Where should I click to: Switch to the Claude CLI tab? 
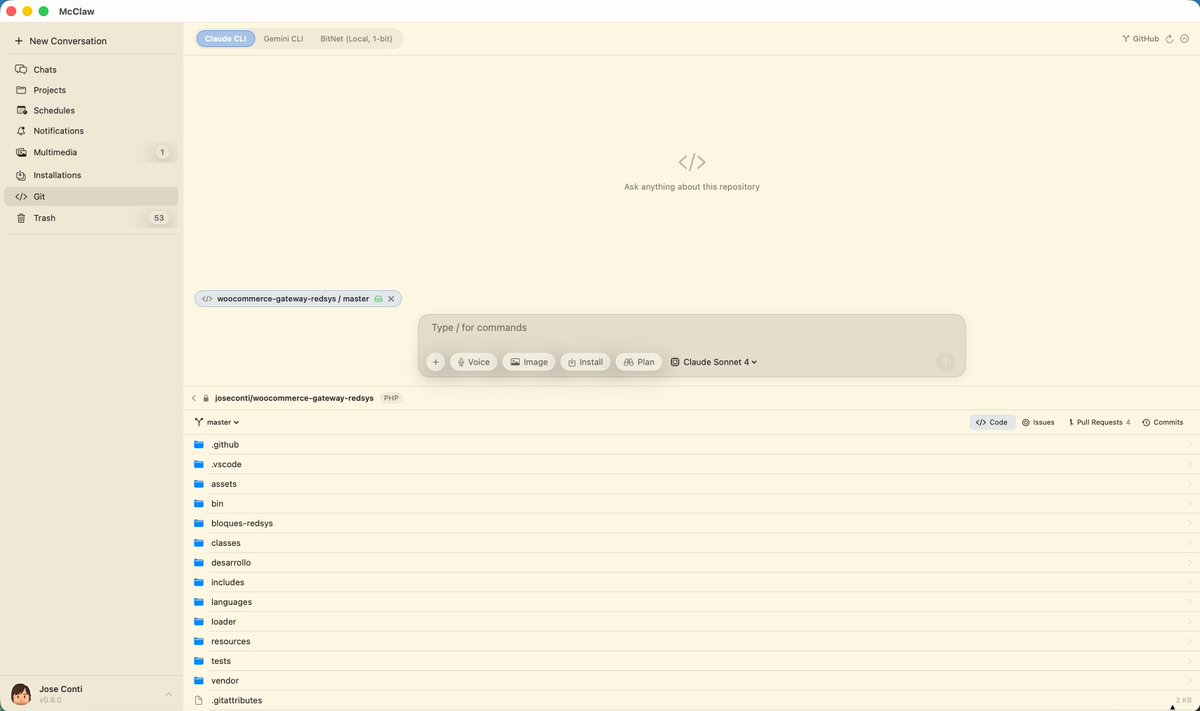click(x=225, y=39)
